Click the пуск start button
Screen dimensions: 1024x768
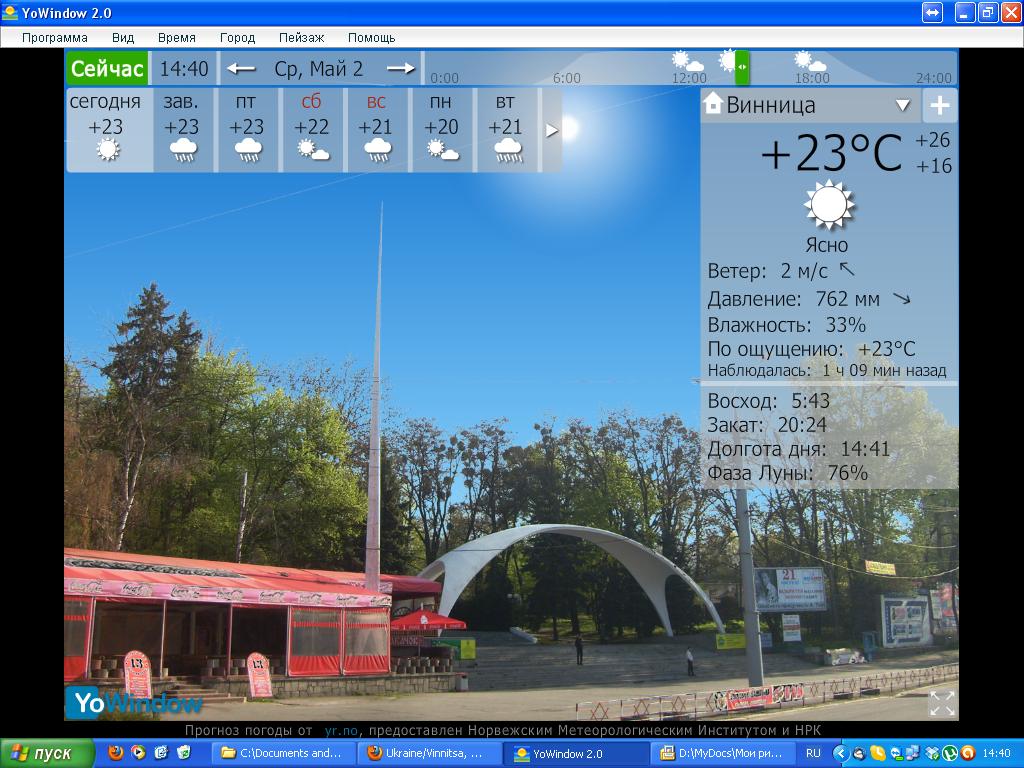pyautogui.click(x=47, y=753)
